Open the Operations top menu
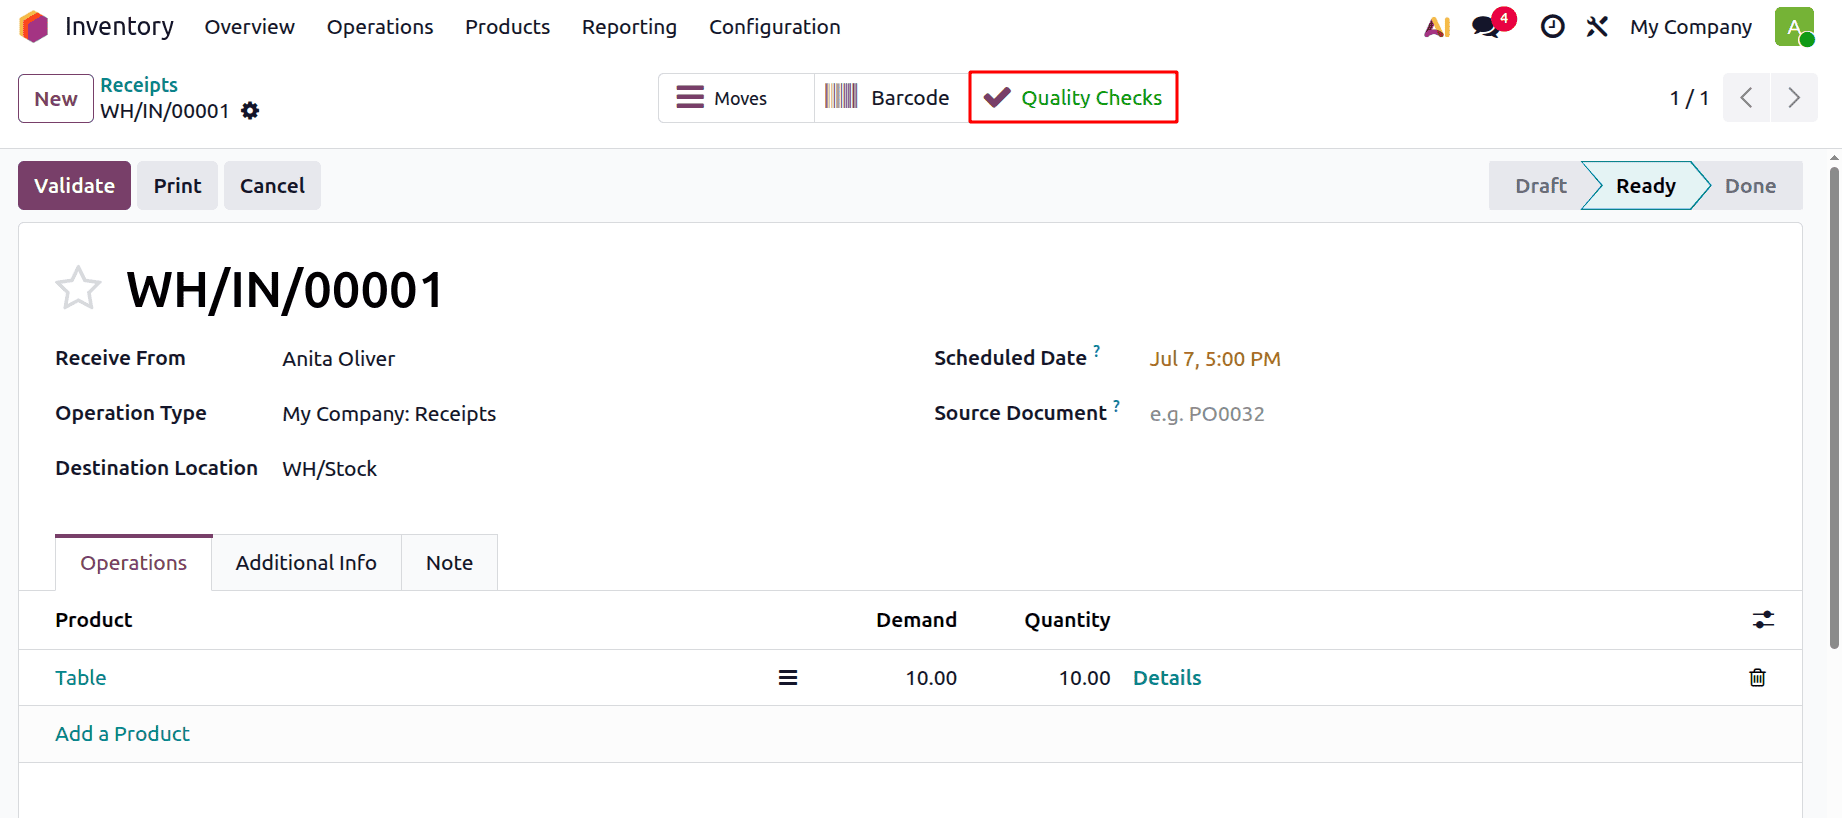This screenshot has width=1842, height=818. click(380, 27)
